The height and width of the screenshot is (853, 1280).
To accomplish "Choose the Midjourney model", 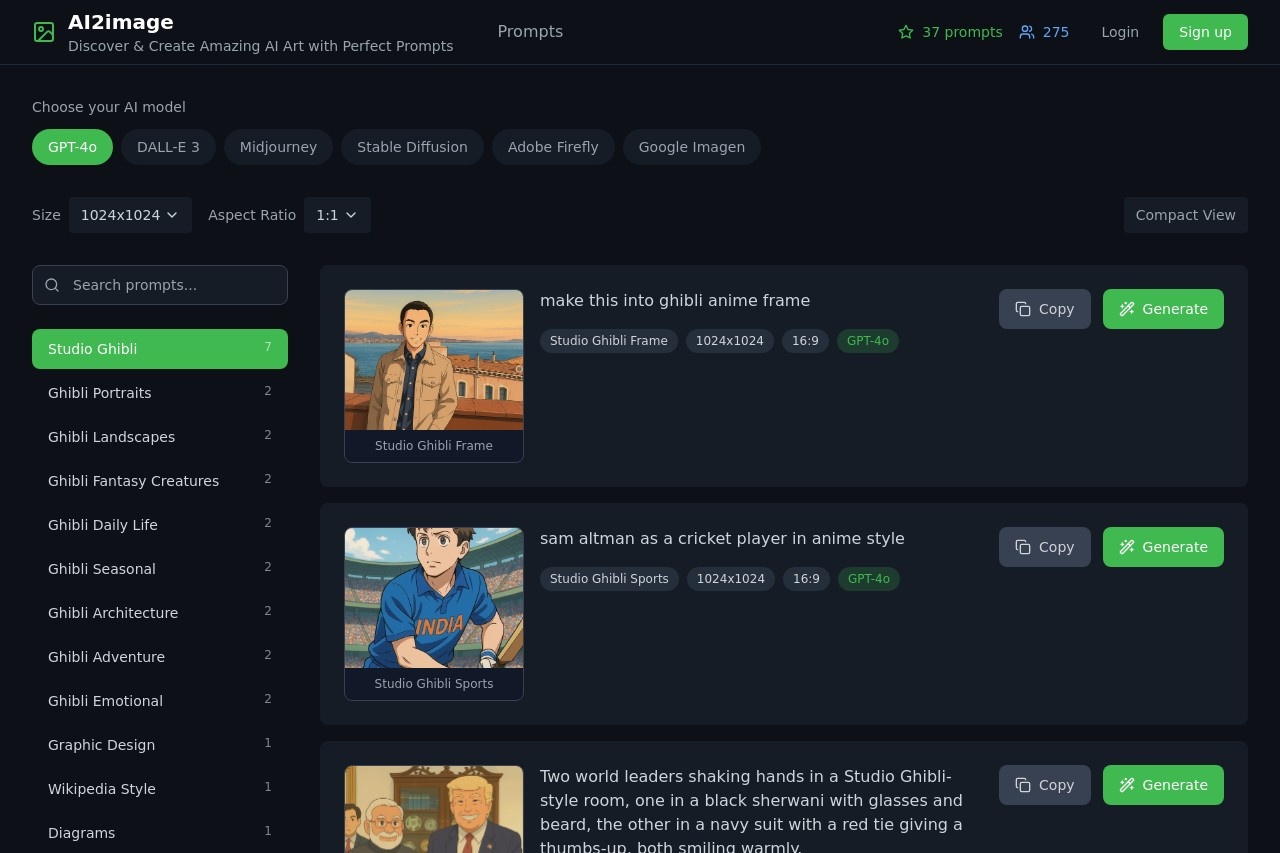I will [x=278, y=147].
